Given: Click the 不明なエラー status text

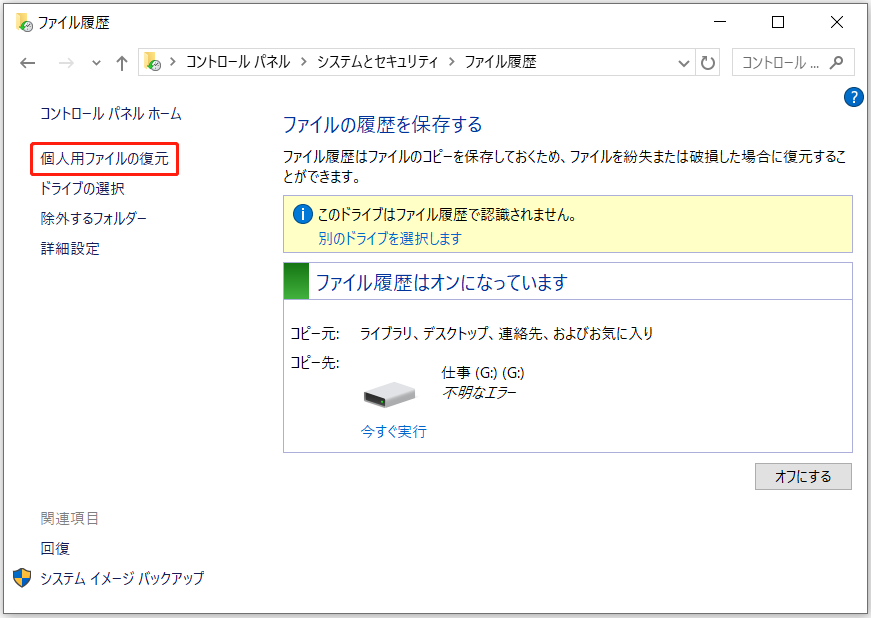Looking at the screenshot, I should click(479, 393).
